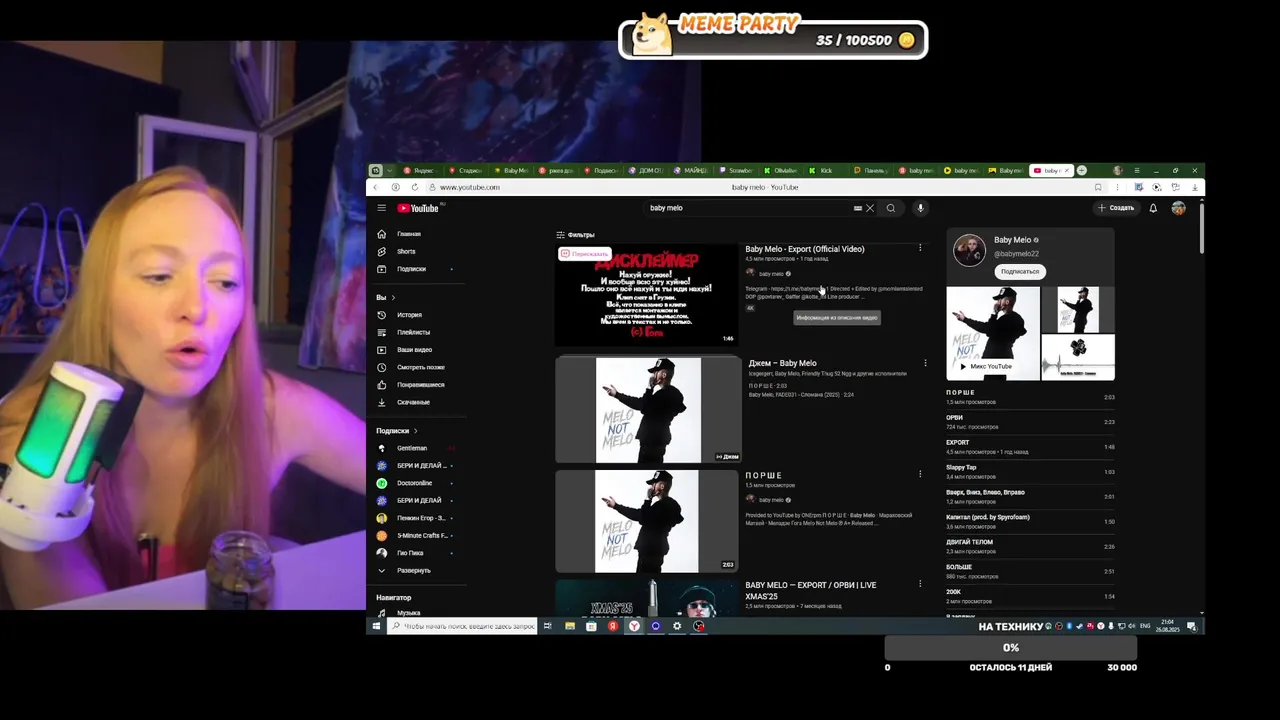Click the baby melo search input field

tap(745, 208)
